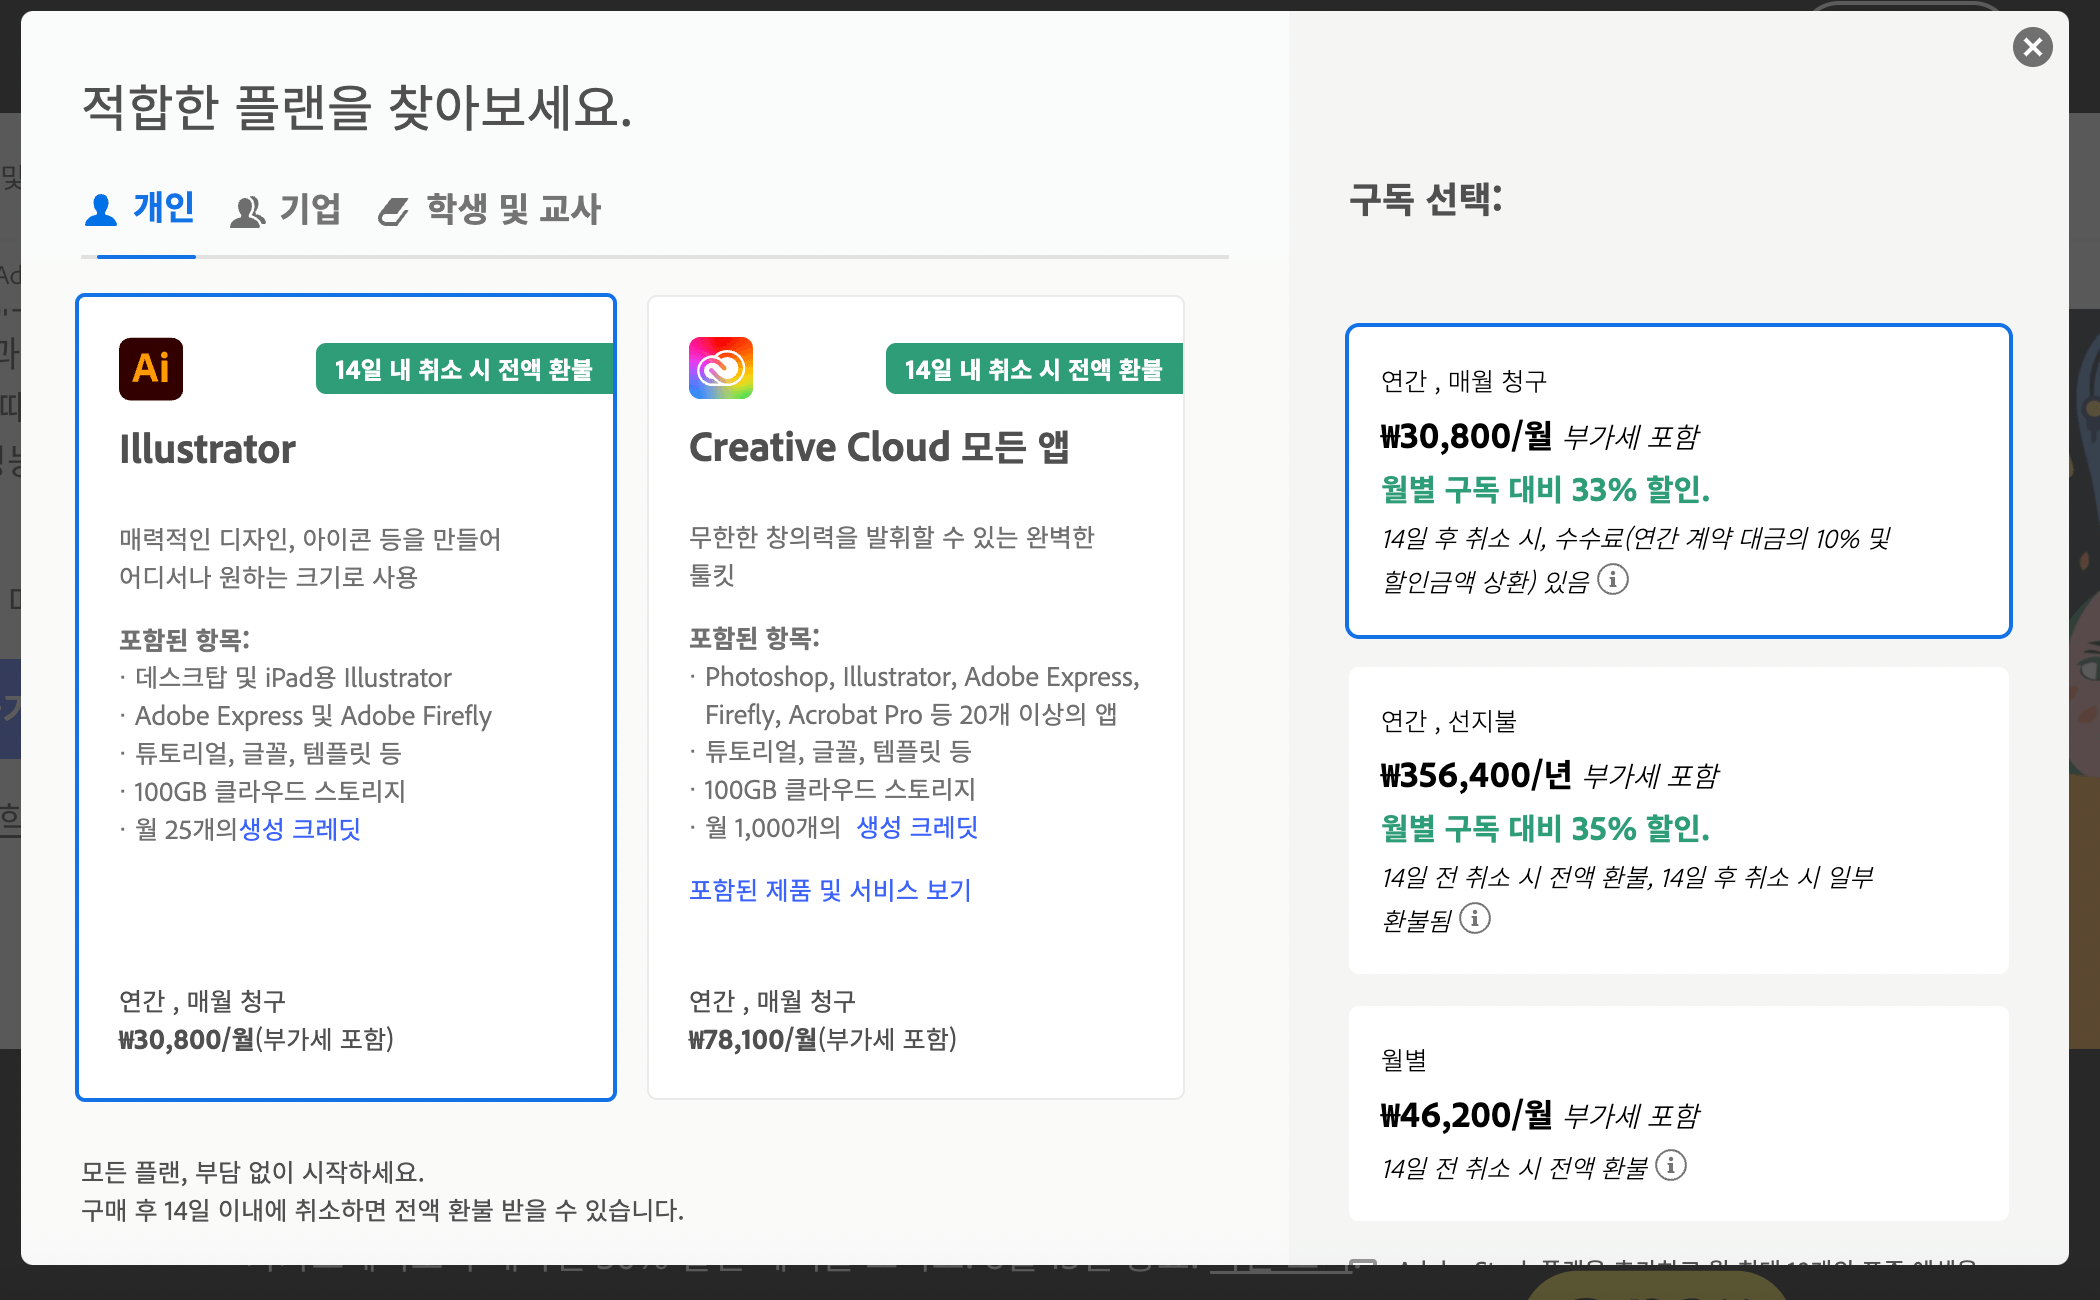Close the plan selection dialog
This screenshot has width=2100, height=1300.
[x=2032, y=47]
